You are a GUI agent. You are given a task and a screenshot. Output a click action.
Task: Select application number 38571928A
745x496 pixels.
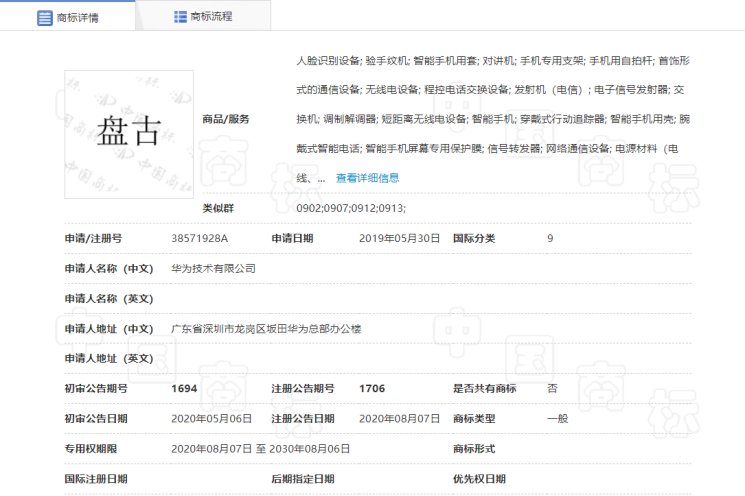pyautogui.click(x=200, y=238)
